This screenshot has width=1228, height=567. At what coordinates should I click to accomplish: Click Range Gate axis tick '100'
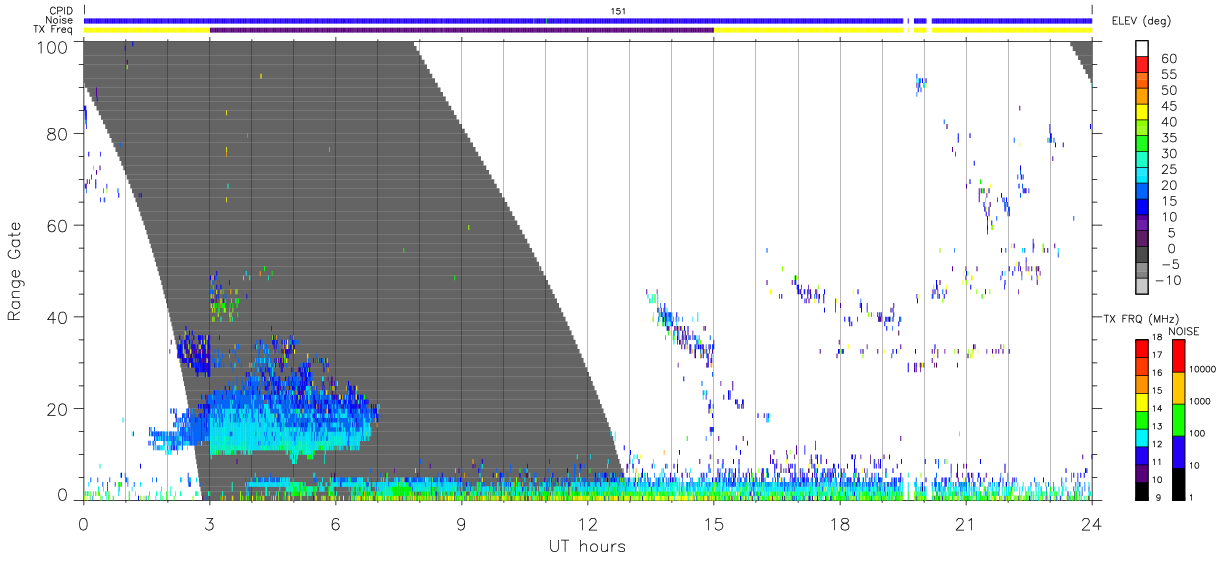click(54, 46)
